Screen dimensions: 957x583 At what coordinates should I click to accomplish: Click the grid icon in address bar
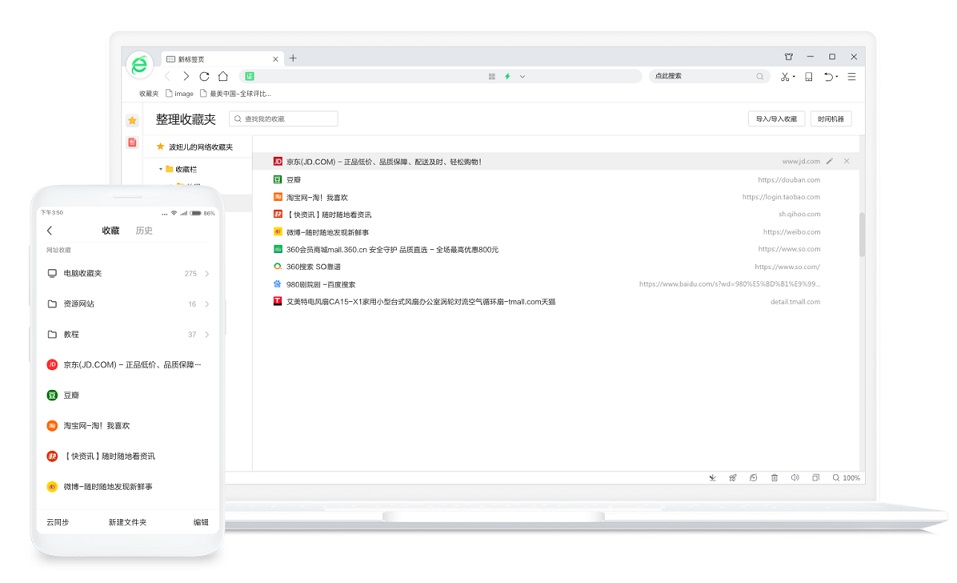pos(492,76)
